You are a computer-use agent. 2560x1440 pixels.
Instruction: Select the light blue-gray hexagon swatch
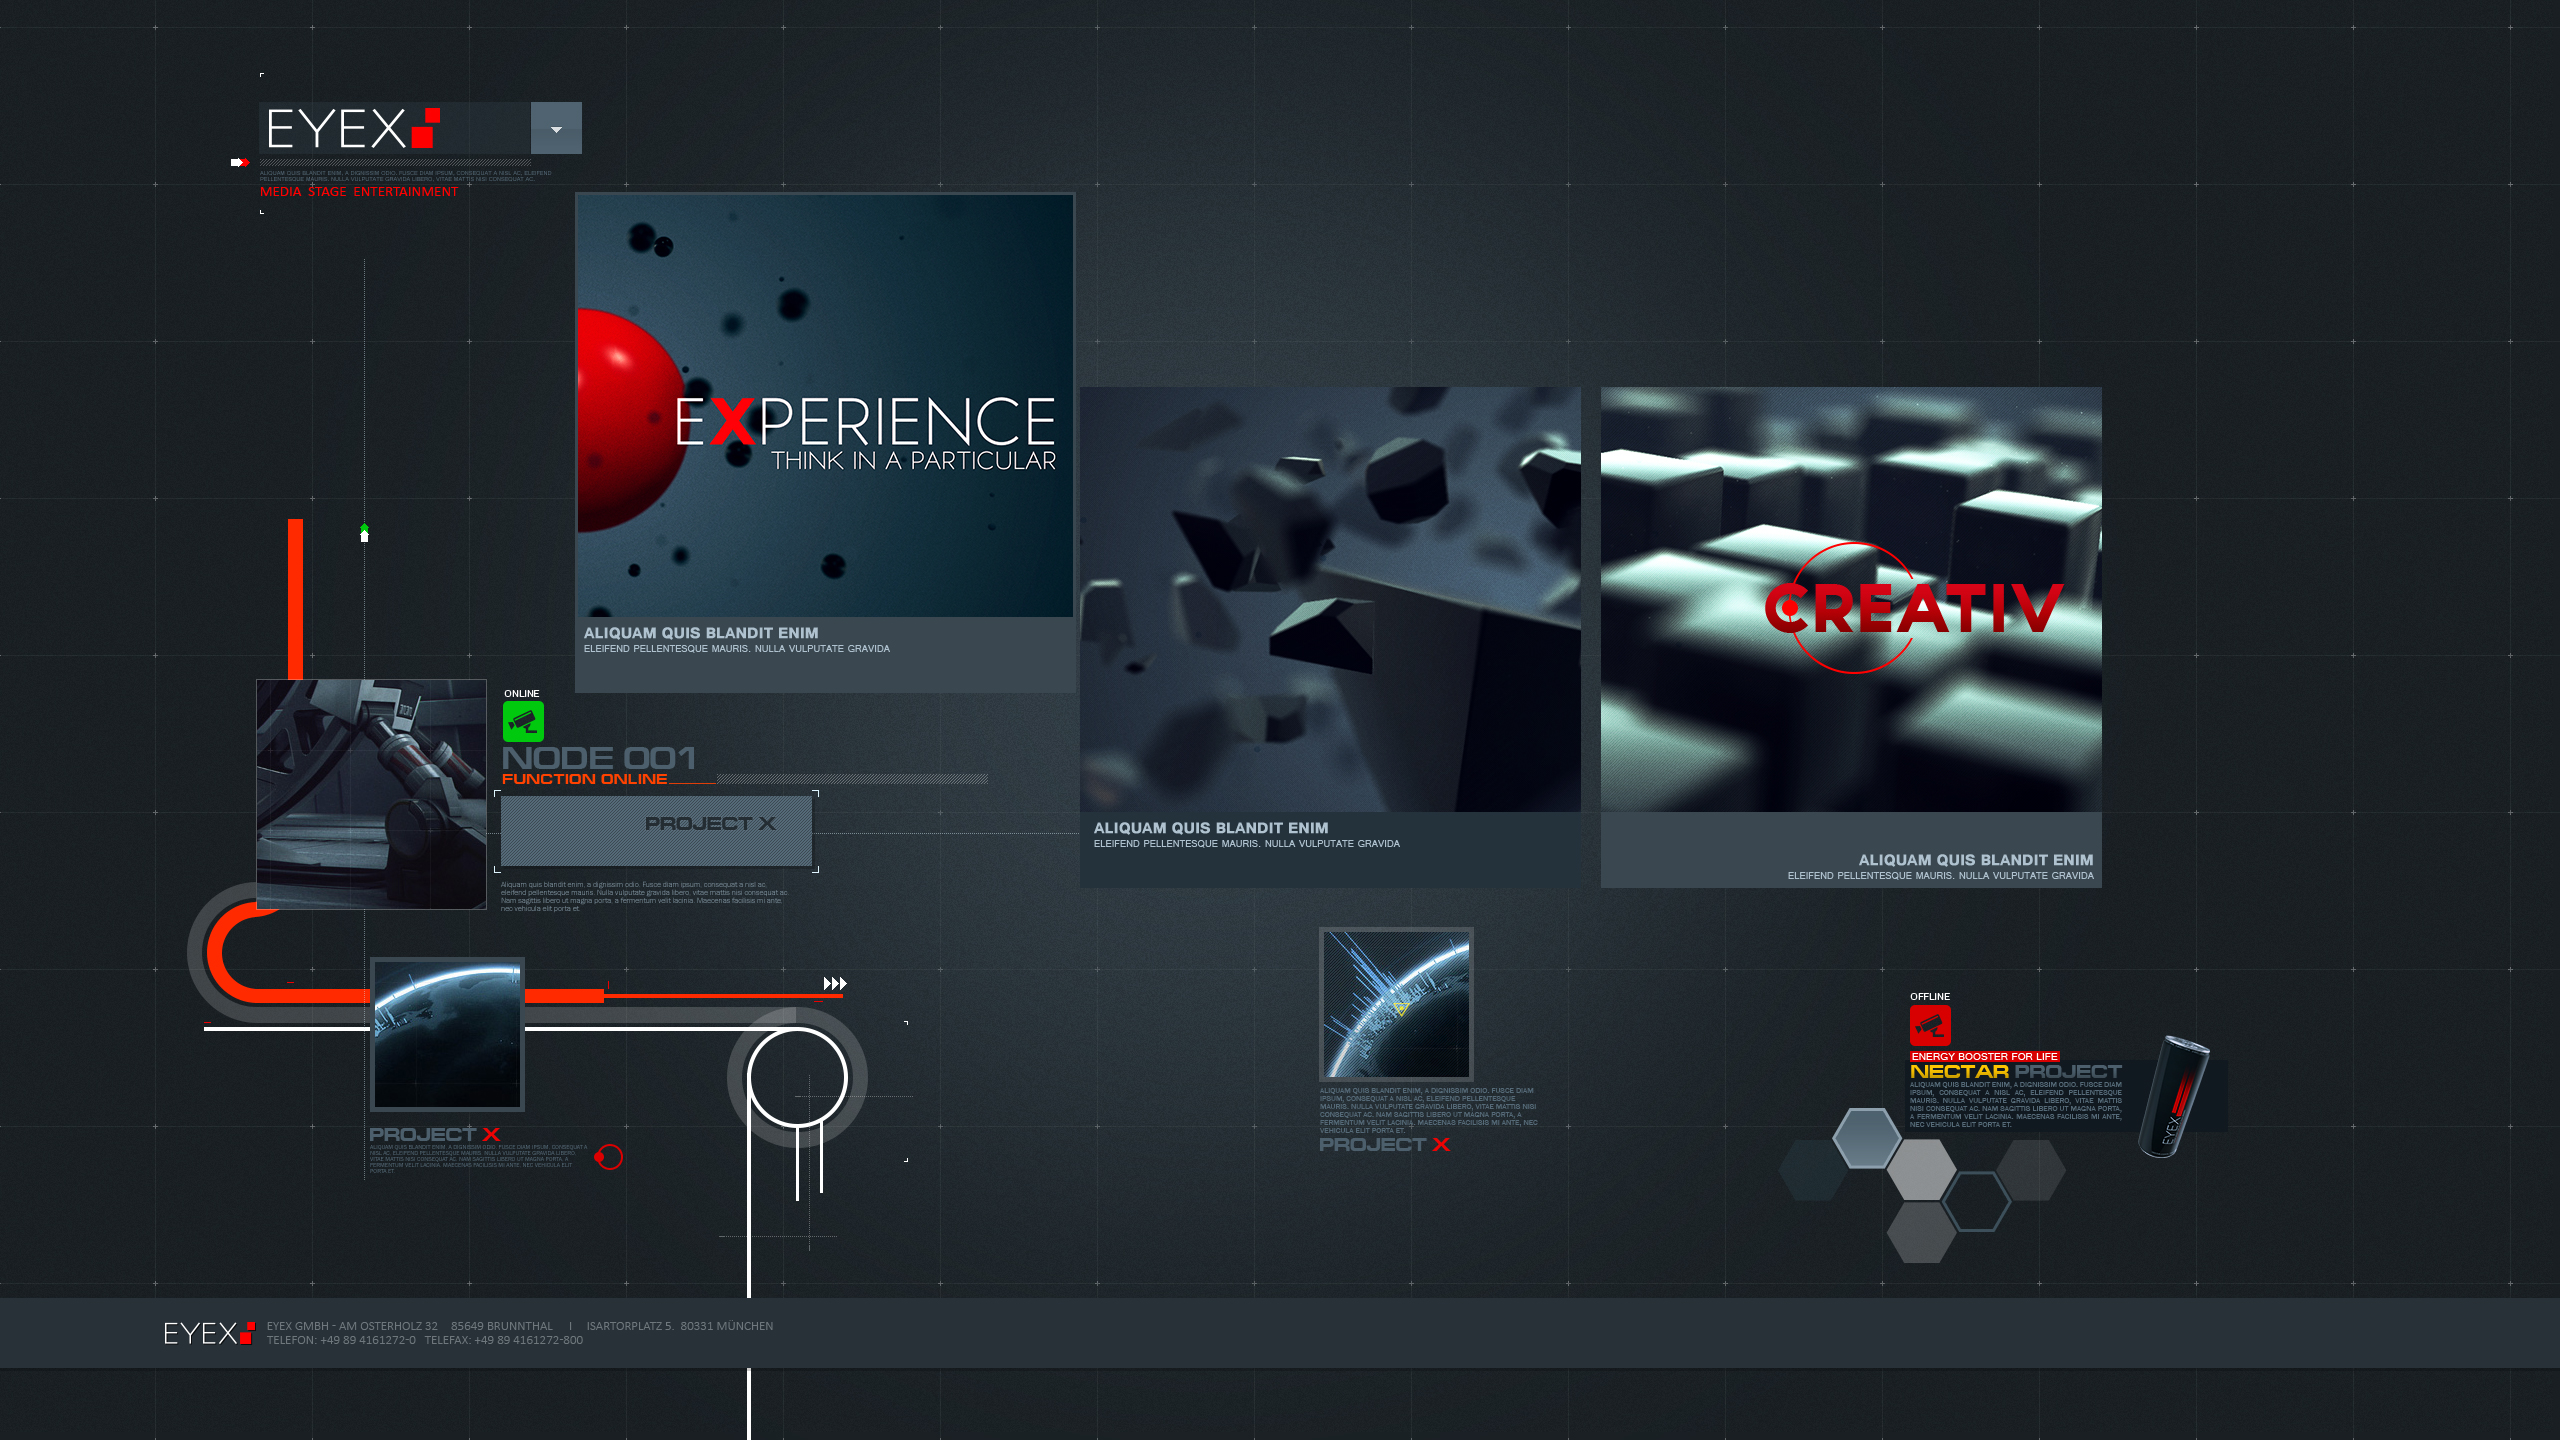[x=1866, y=1138]
